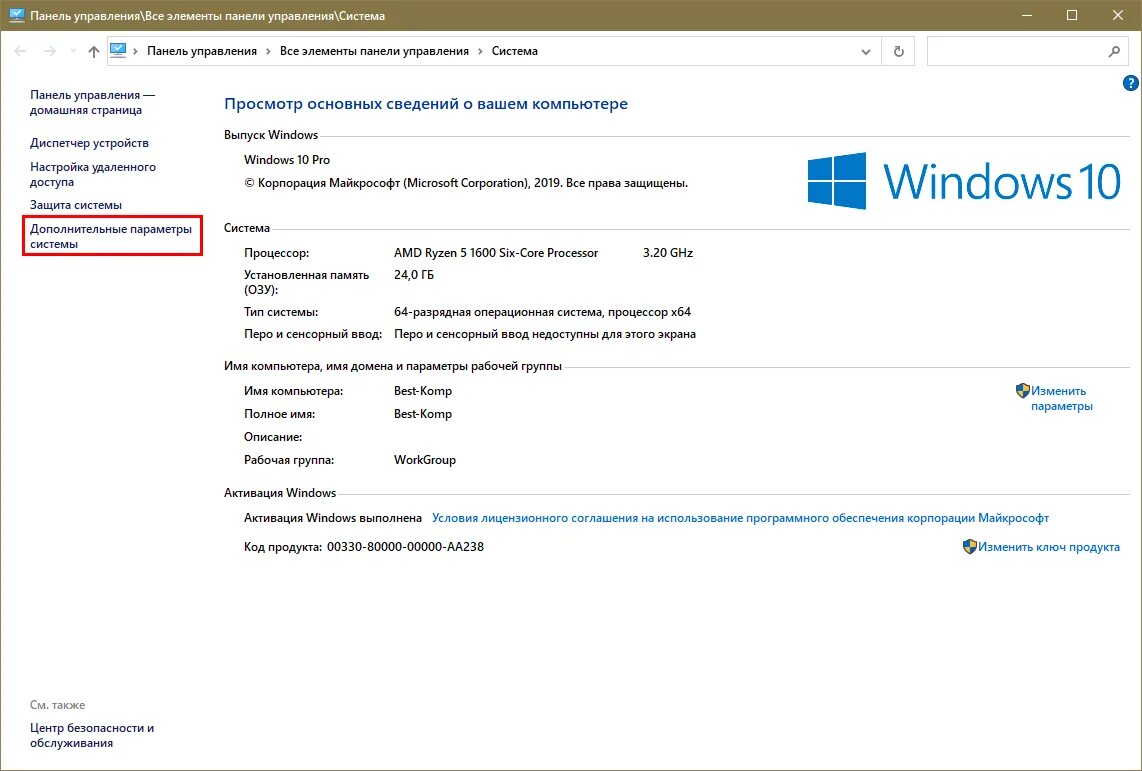This screenshot has height=771, width=1142.
Task: Click '64-разрядная операционная система' text
Action: click(x=498, y=312)
